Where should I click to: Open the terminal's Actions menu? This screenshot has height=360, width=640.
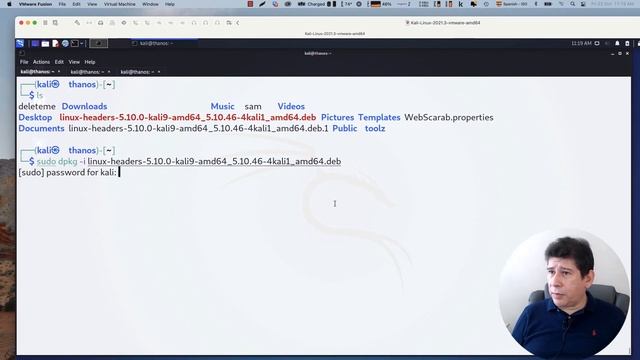tap(41, 62)
